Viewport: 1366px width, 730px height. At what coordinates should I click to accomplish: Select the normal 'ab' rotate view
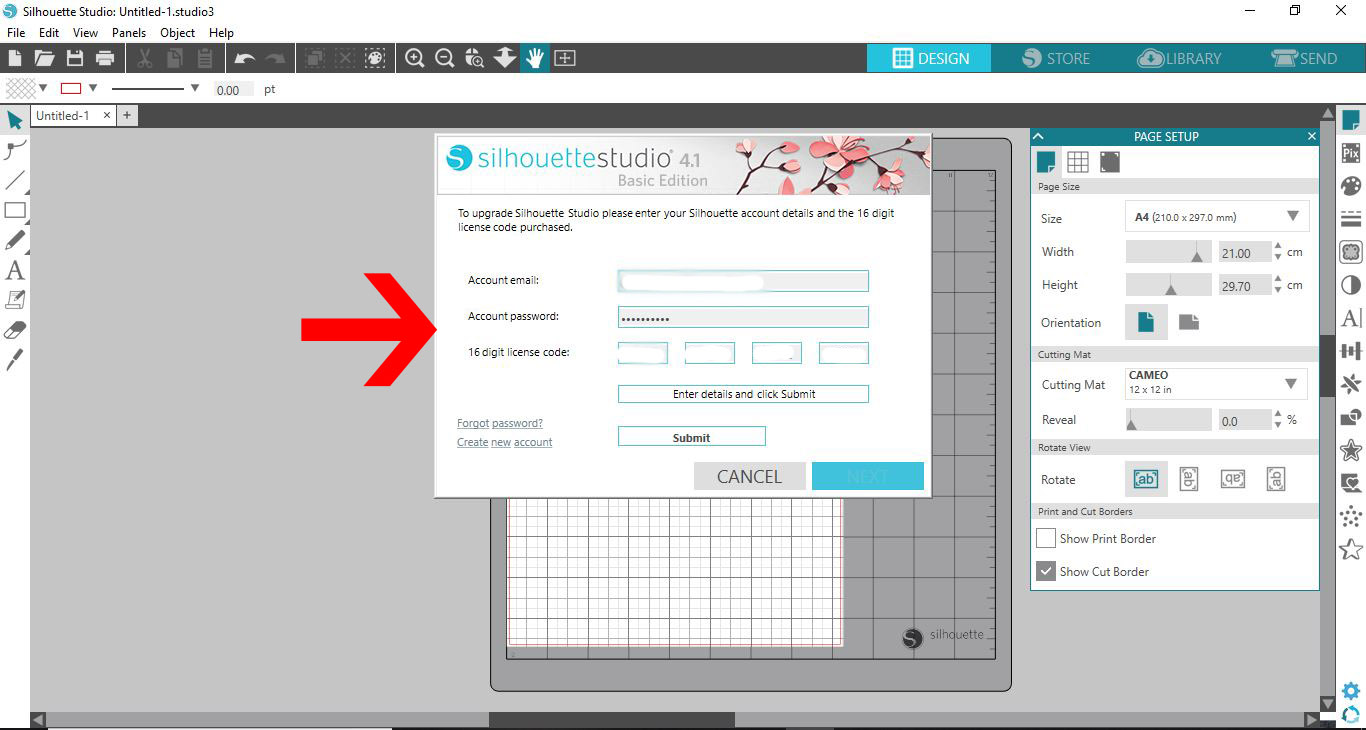coord(1145,480)
